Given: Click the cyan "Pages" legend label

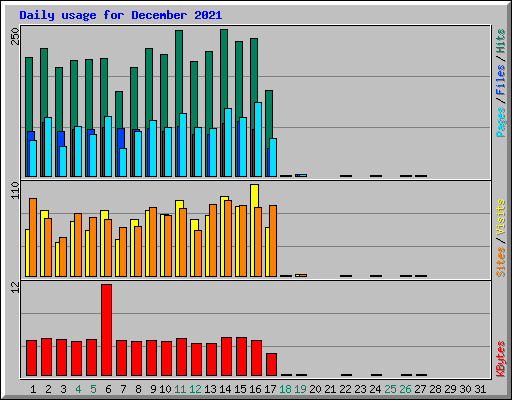Looking at the screenshot, I should point(501,122).
